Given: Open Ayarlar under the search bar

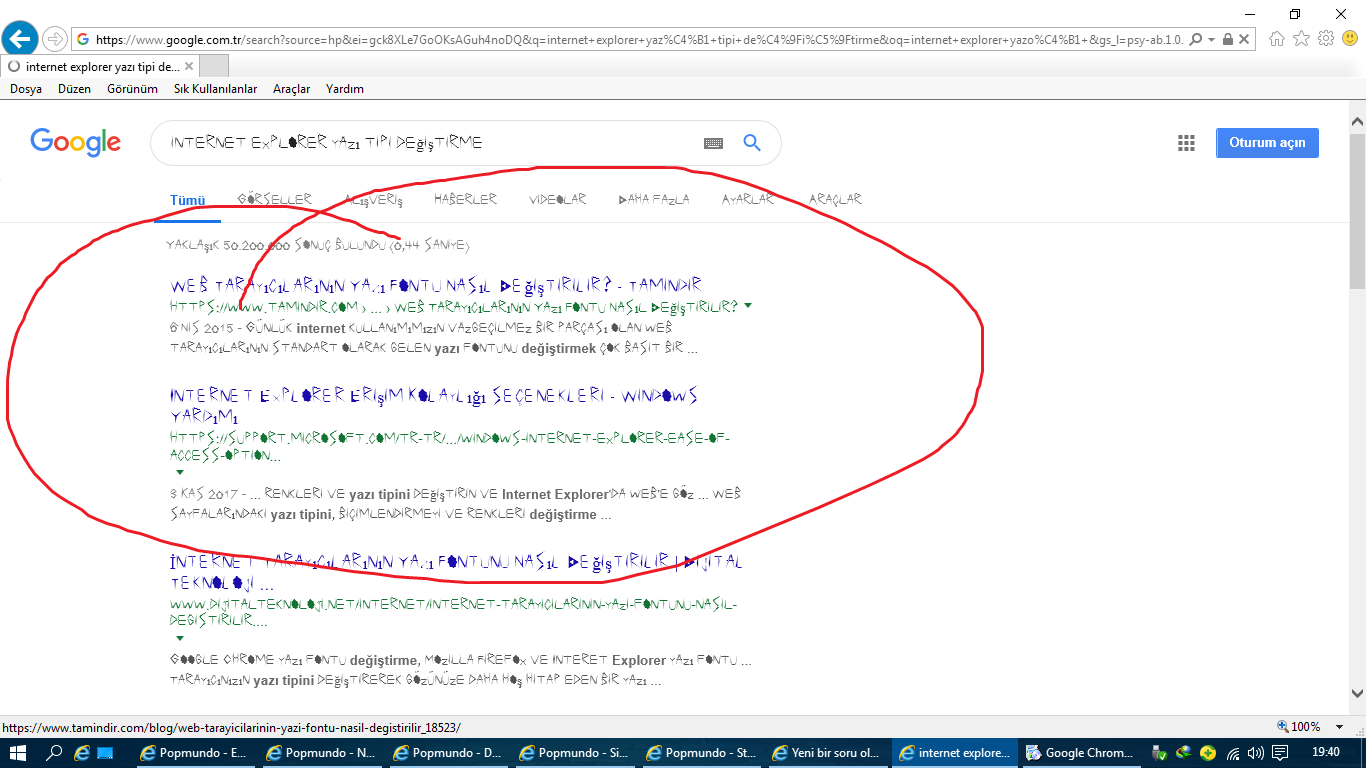Looking at the screenshot, I should pos(748,200).
